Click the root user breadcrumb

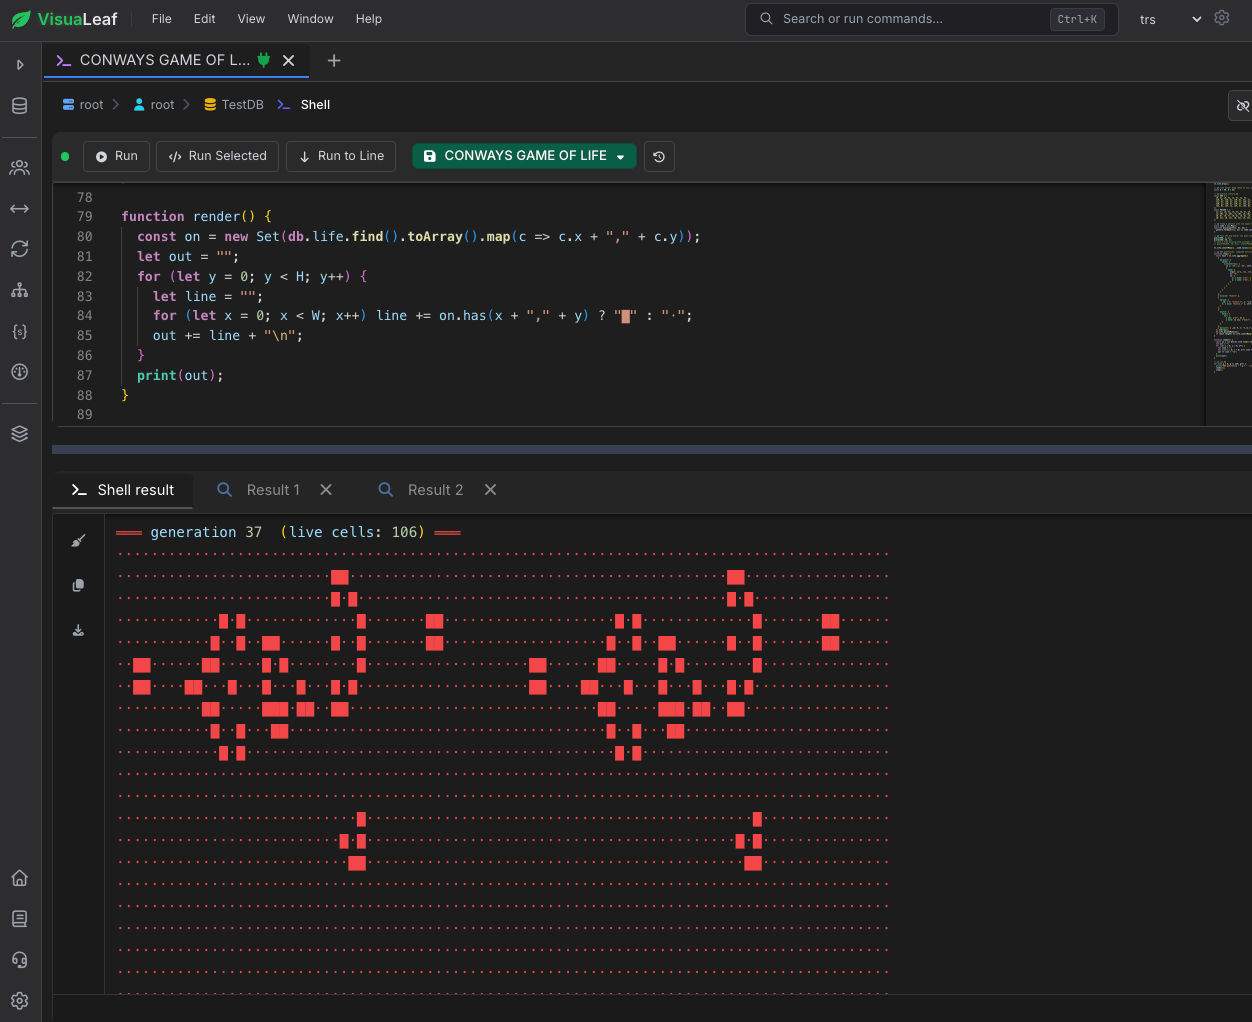click(154, 105)
